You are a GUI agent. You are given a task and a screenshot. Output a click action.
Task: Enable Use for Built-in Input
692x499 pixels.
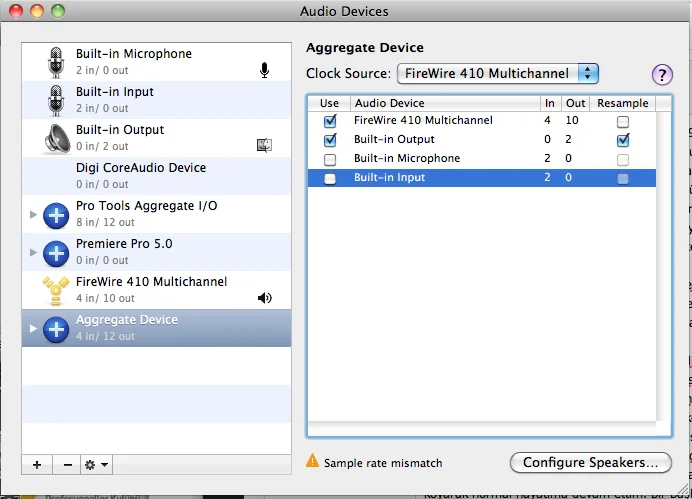tap(330, 178)
